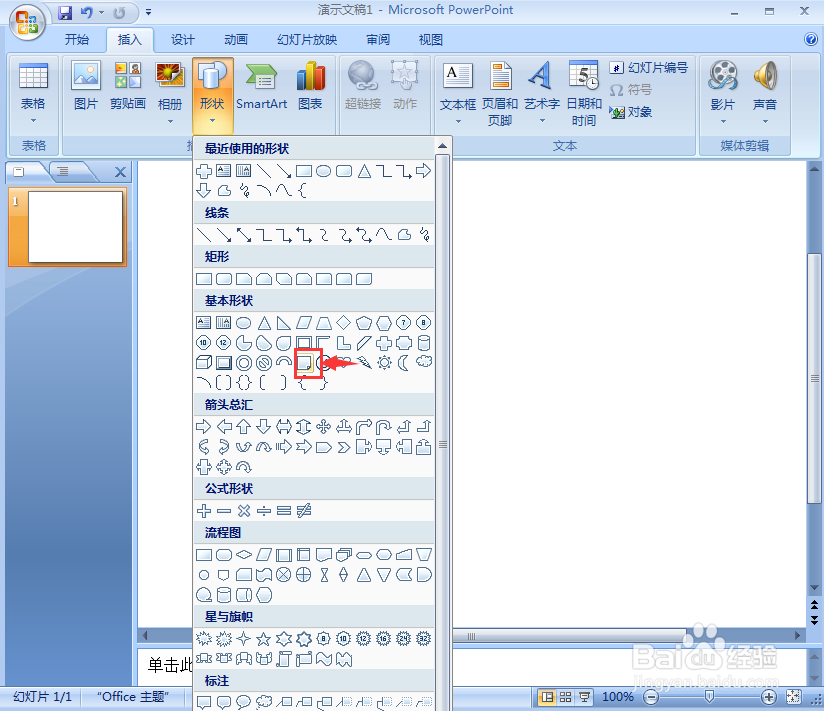
Task: Choose the moon shape in 基本形状
Action: 404,363
